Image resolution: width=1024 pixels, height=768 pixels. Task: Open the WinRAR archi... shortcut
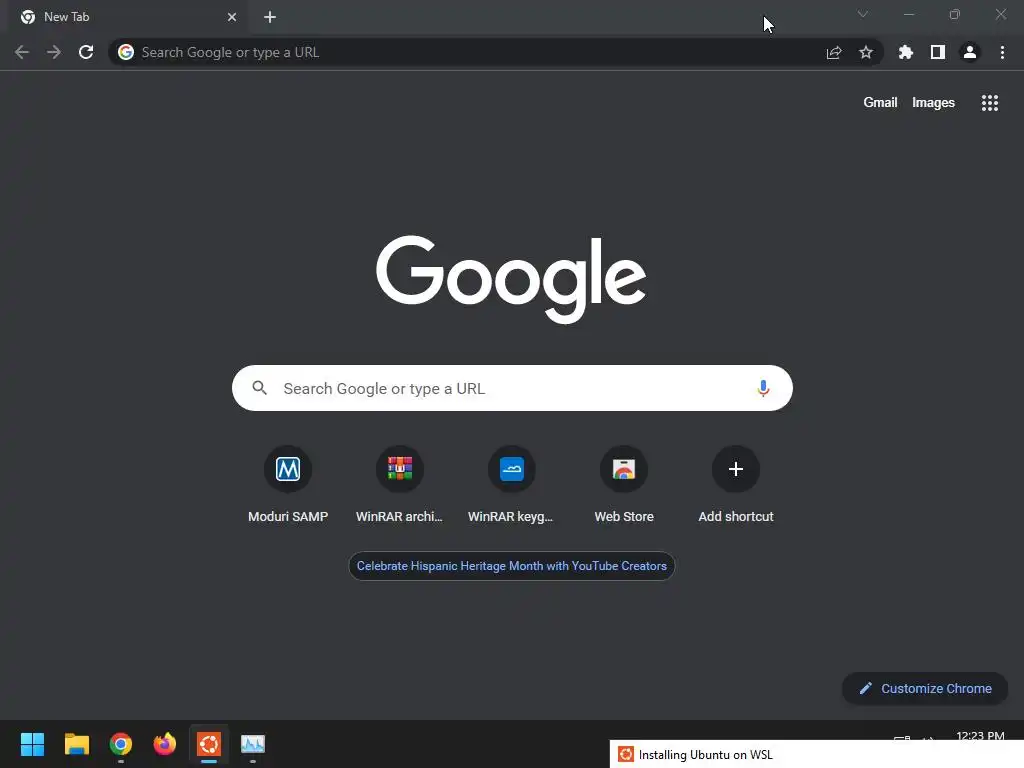coord(400,485)
